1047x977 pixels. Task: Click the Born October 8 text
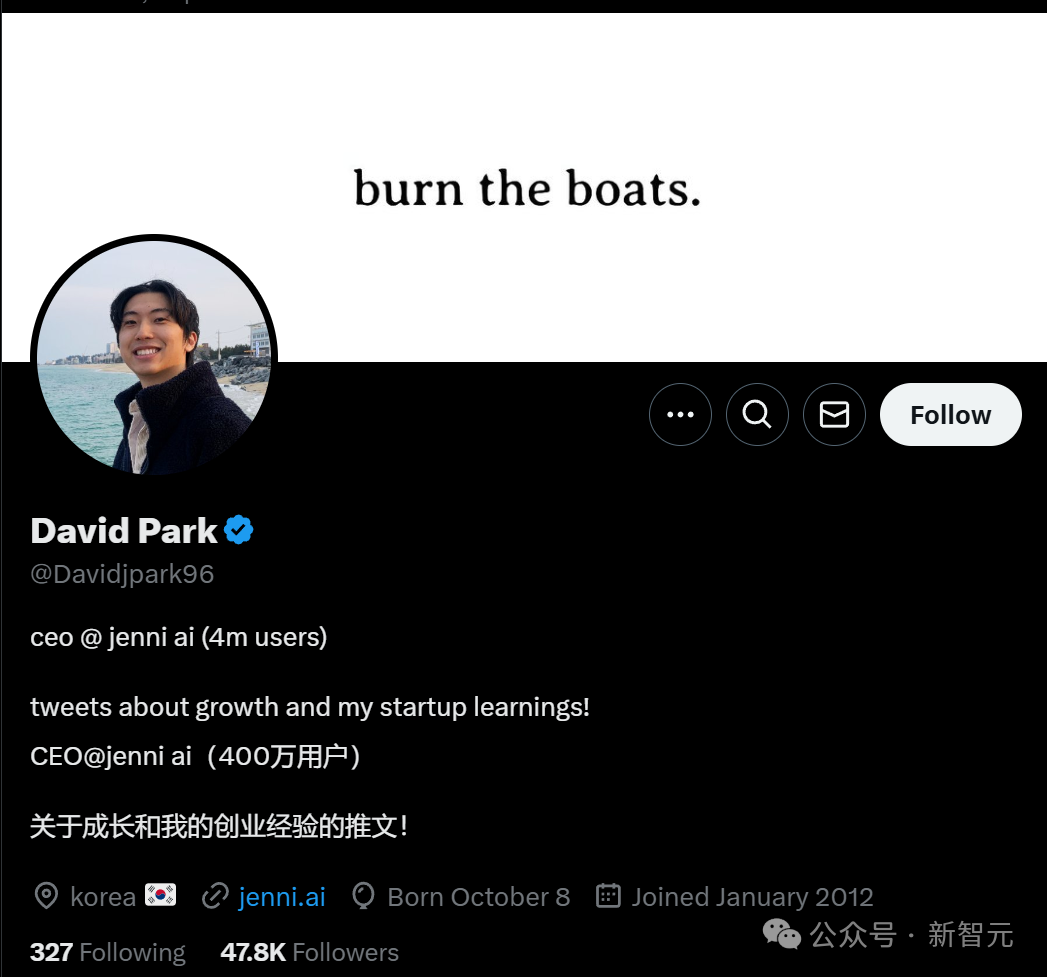(x=478, y=896)
